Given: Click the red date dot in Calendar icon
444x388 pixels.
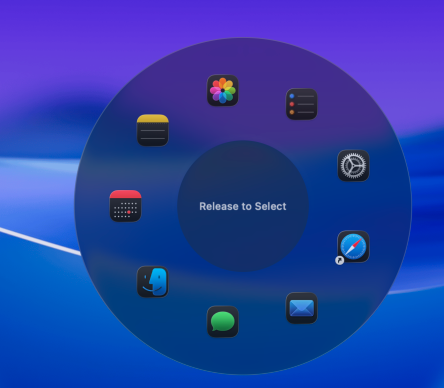Looking at the screenshot, I should [x=129, y=212].
